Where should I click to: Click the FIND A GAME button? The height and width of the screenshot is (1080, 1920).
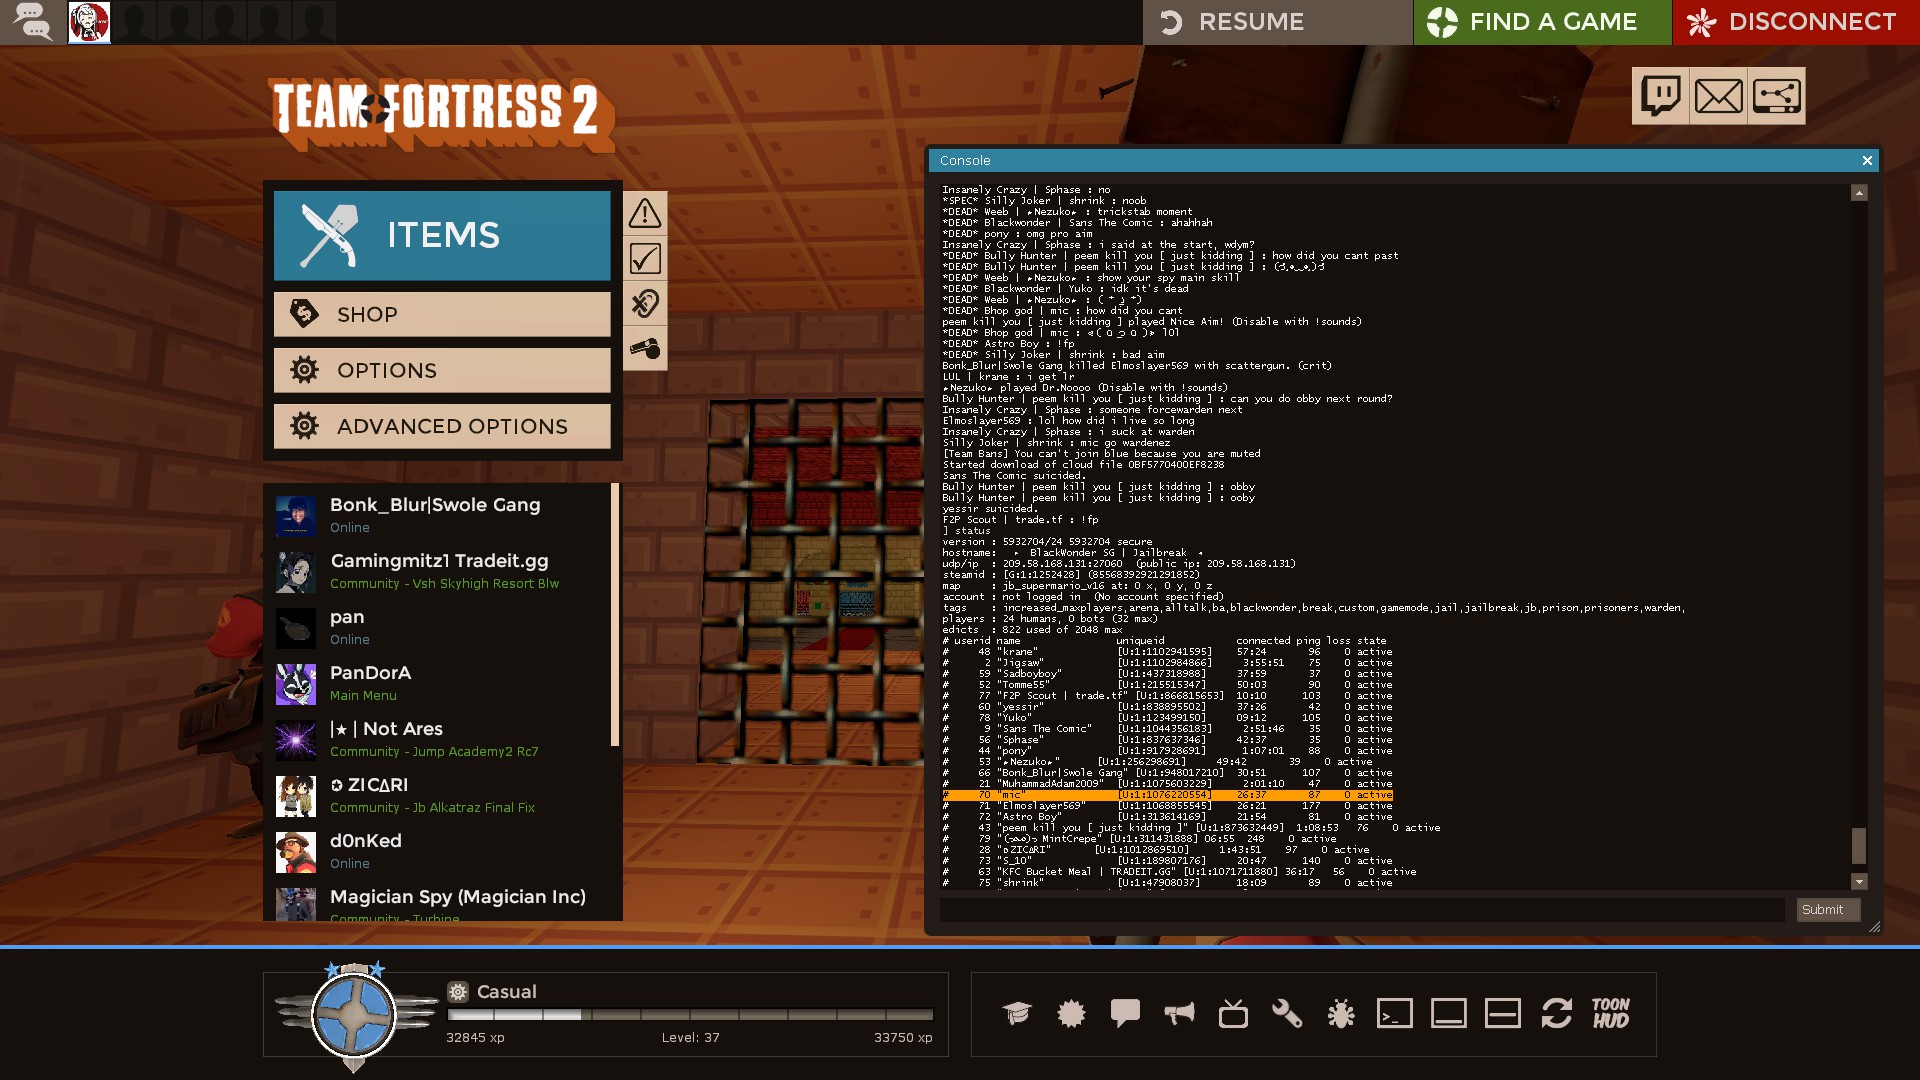tap(1542, 22)
